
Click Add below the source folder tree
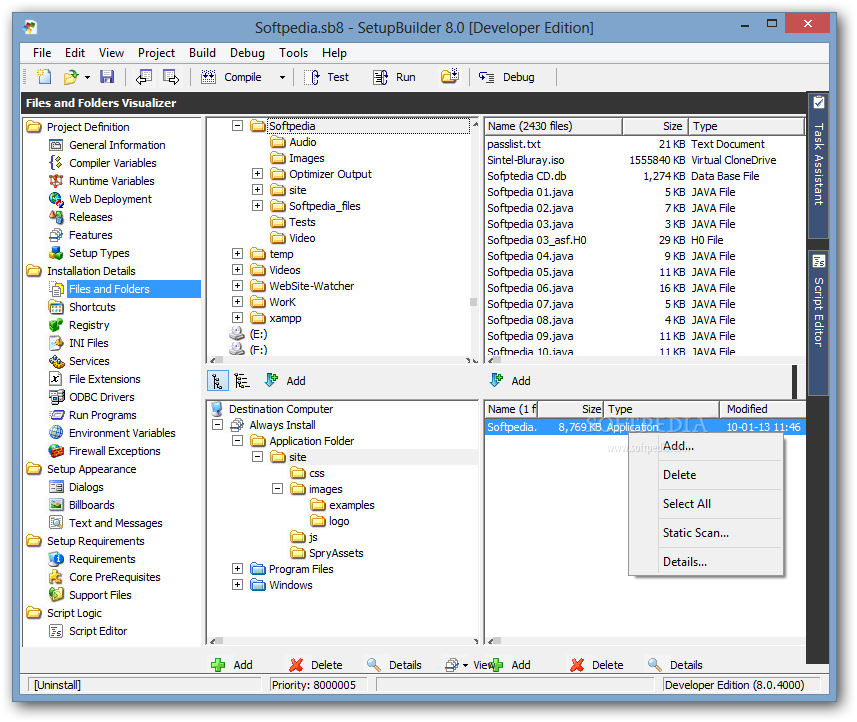285,380
